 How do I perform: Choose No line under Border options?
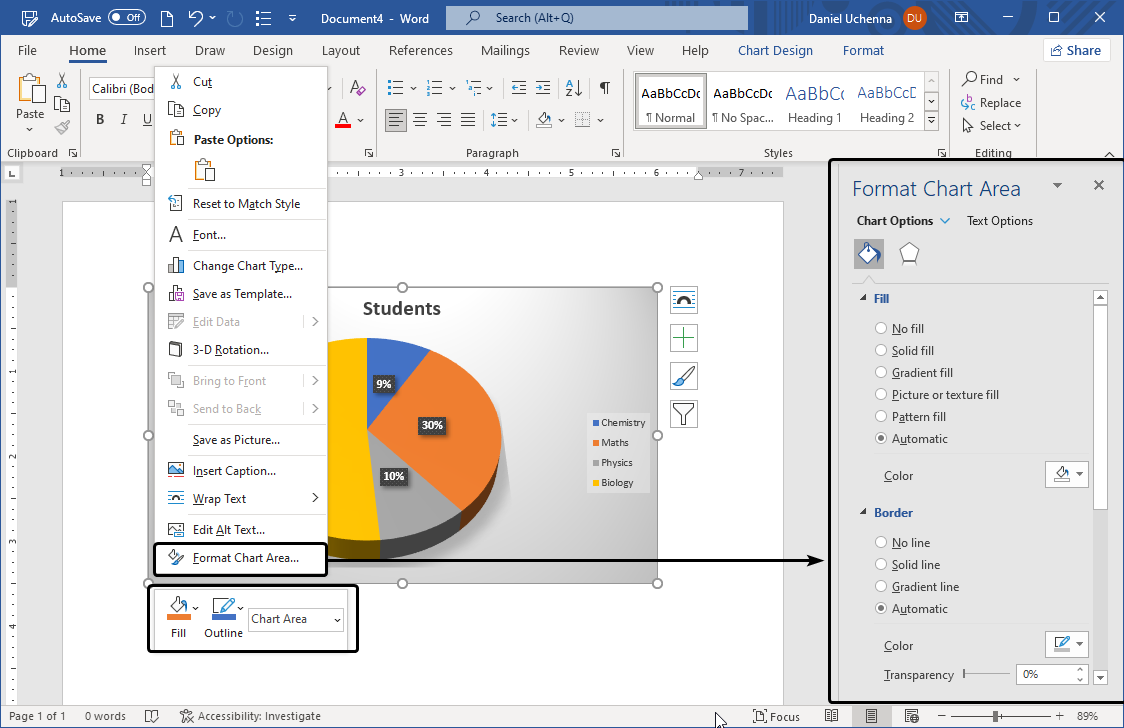881,542
